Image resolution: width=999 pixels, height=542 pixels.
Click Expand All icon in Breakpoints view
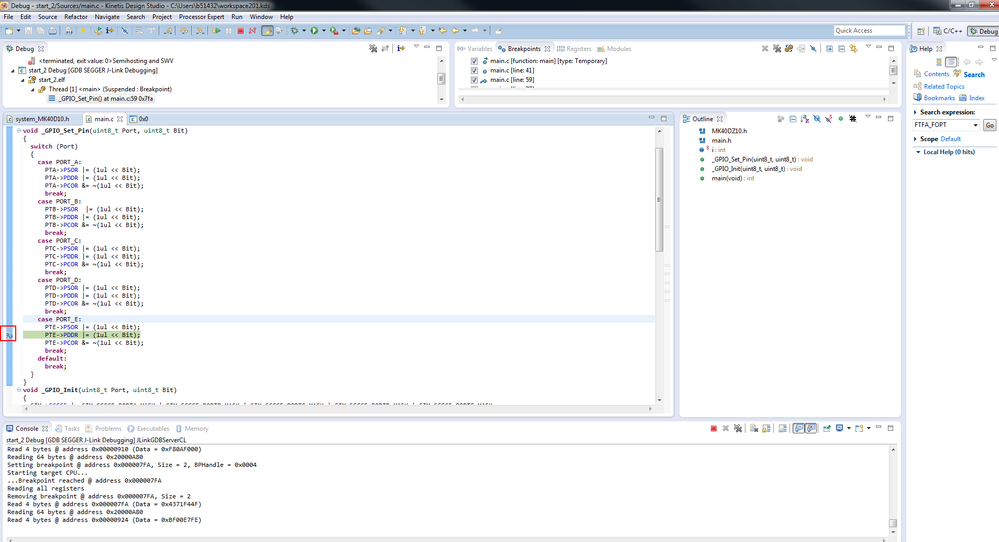[830, 48]
